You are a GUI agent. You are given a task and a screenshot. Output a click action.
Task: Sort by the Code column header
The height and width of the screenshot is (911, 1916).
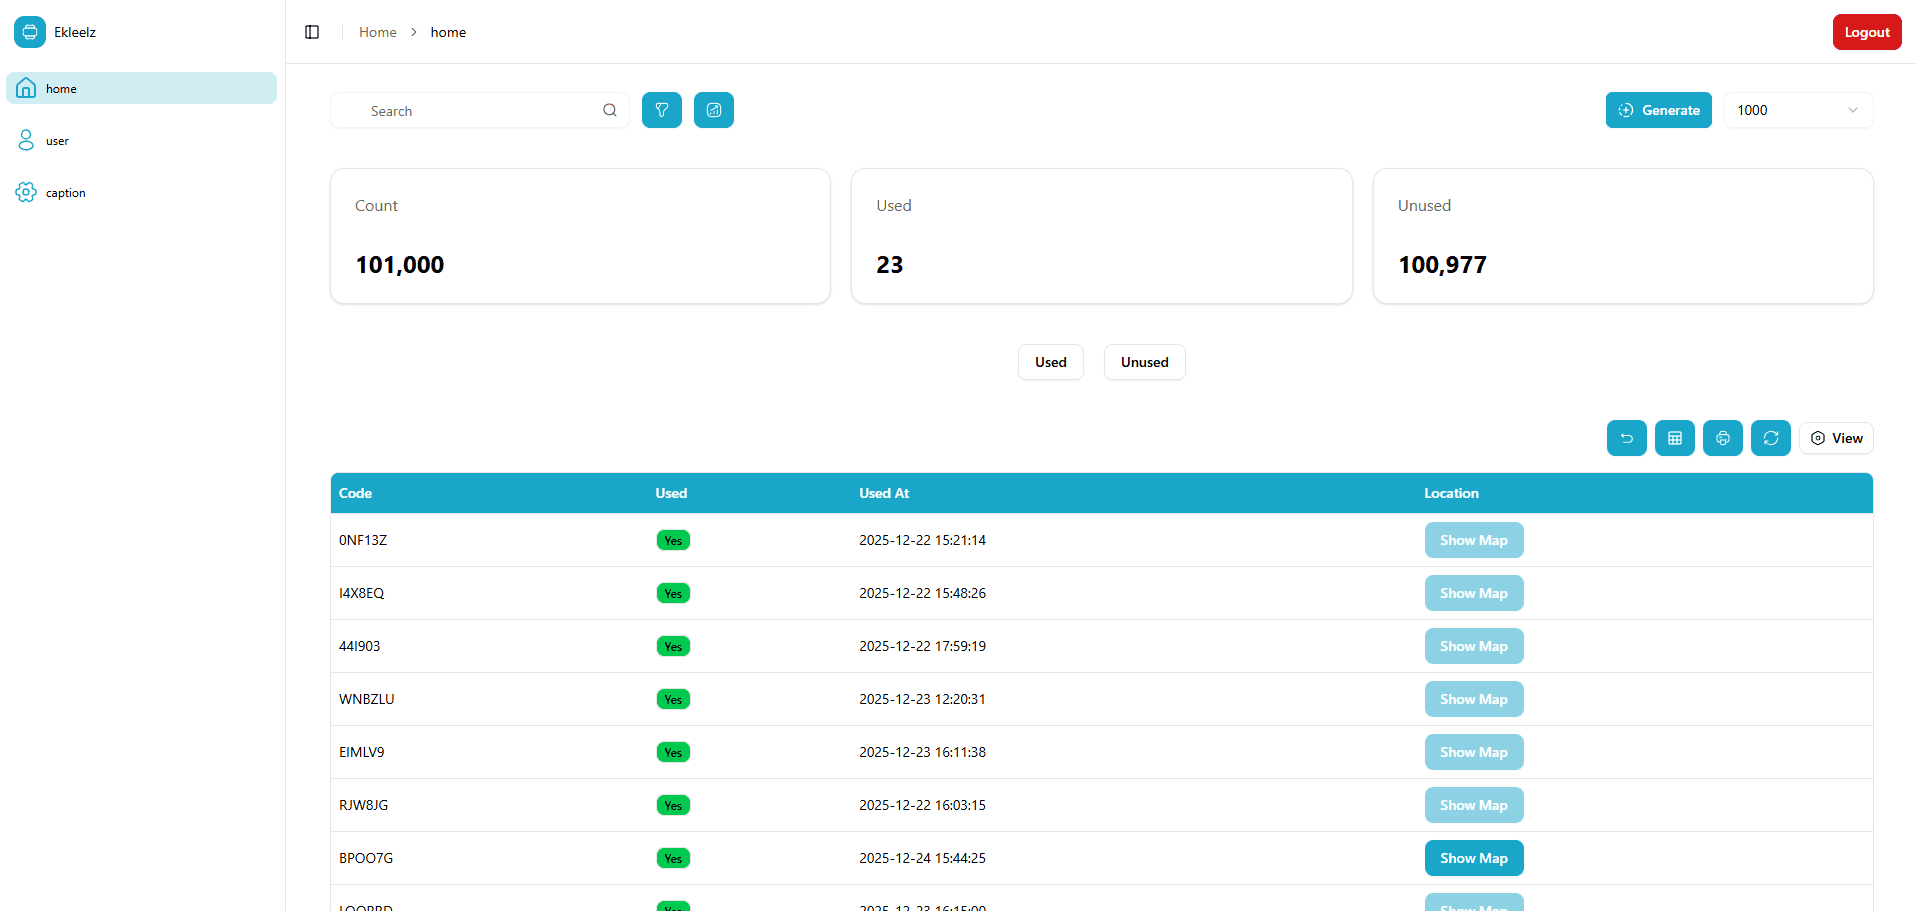coord(356,493)
